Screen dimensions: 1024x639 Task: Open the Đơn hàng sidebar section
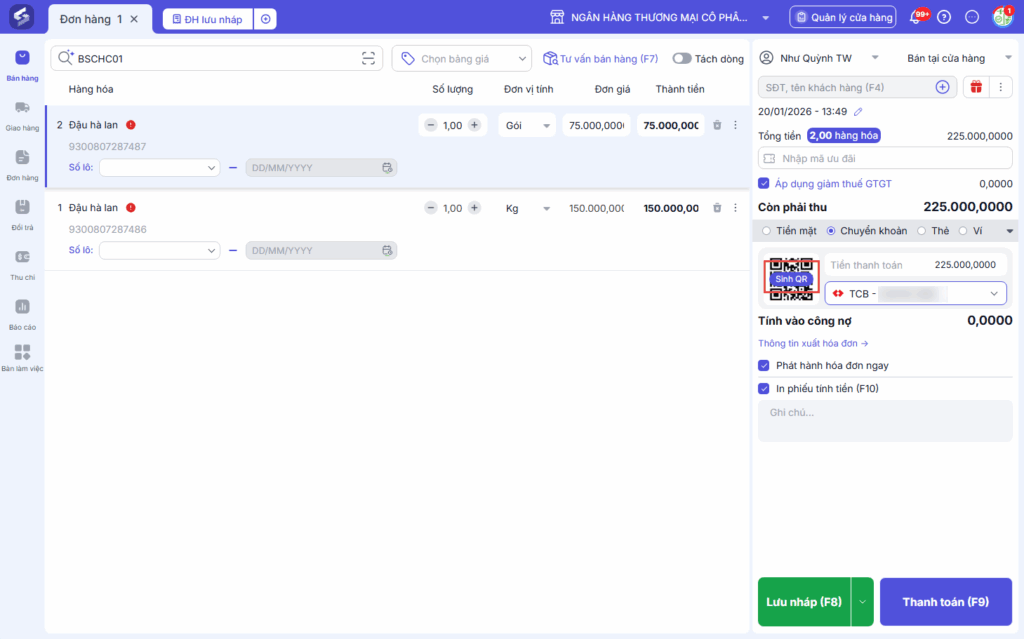[x=22, y=165]
